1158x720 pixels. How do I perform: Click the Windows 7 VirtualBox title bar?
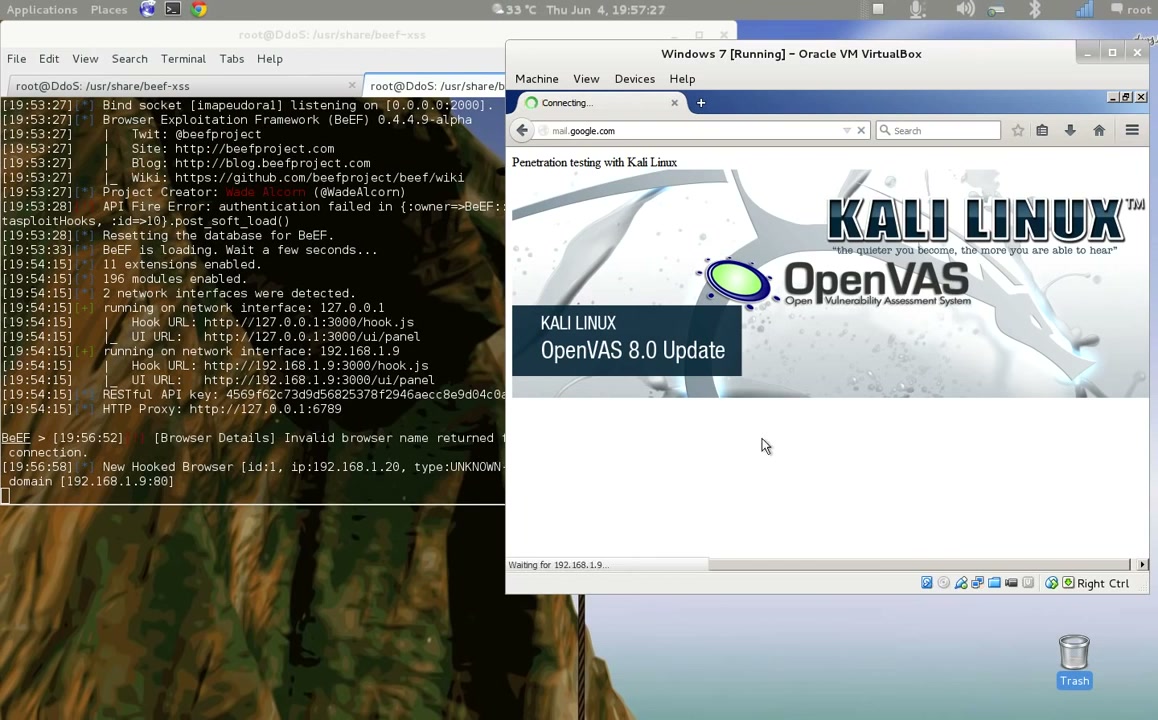[x=791, y=54]
